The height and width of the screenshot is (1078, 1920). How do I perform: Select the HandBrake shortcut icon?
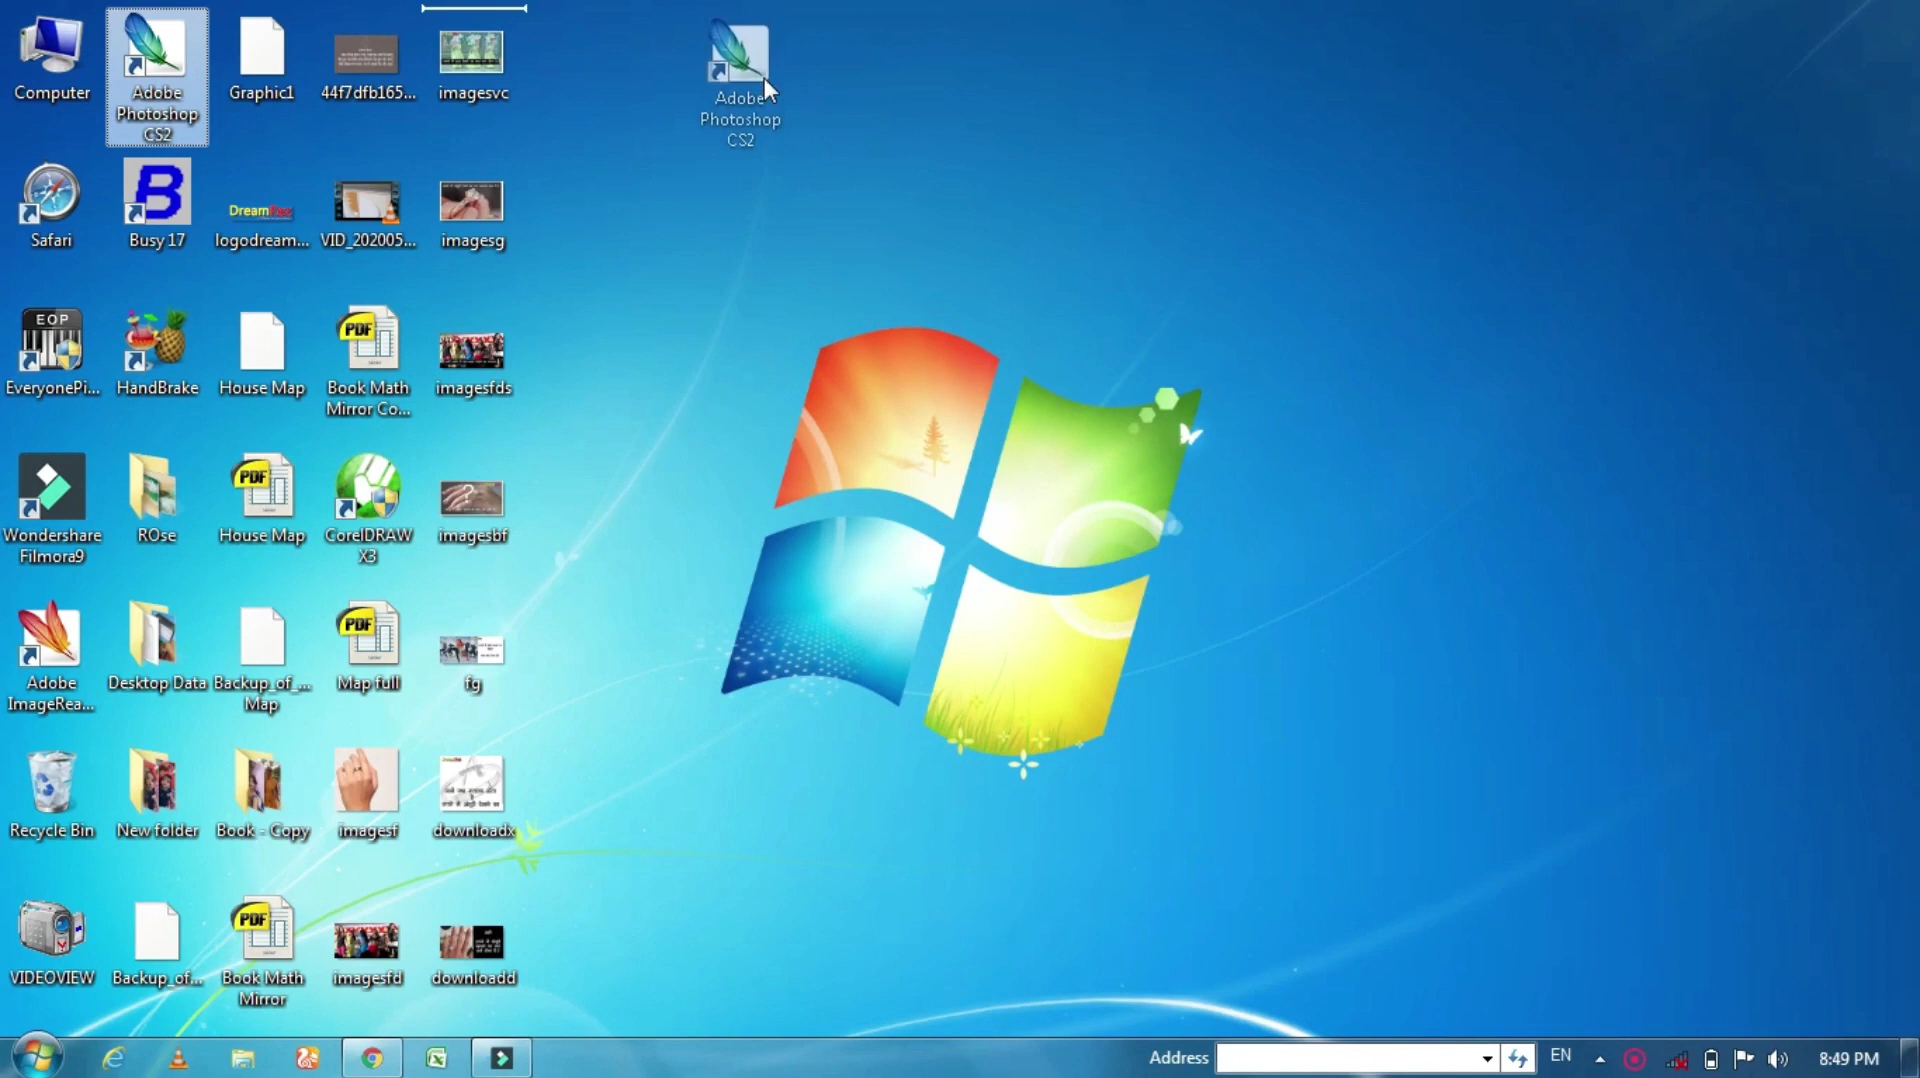[x=157, y=353]
